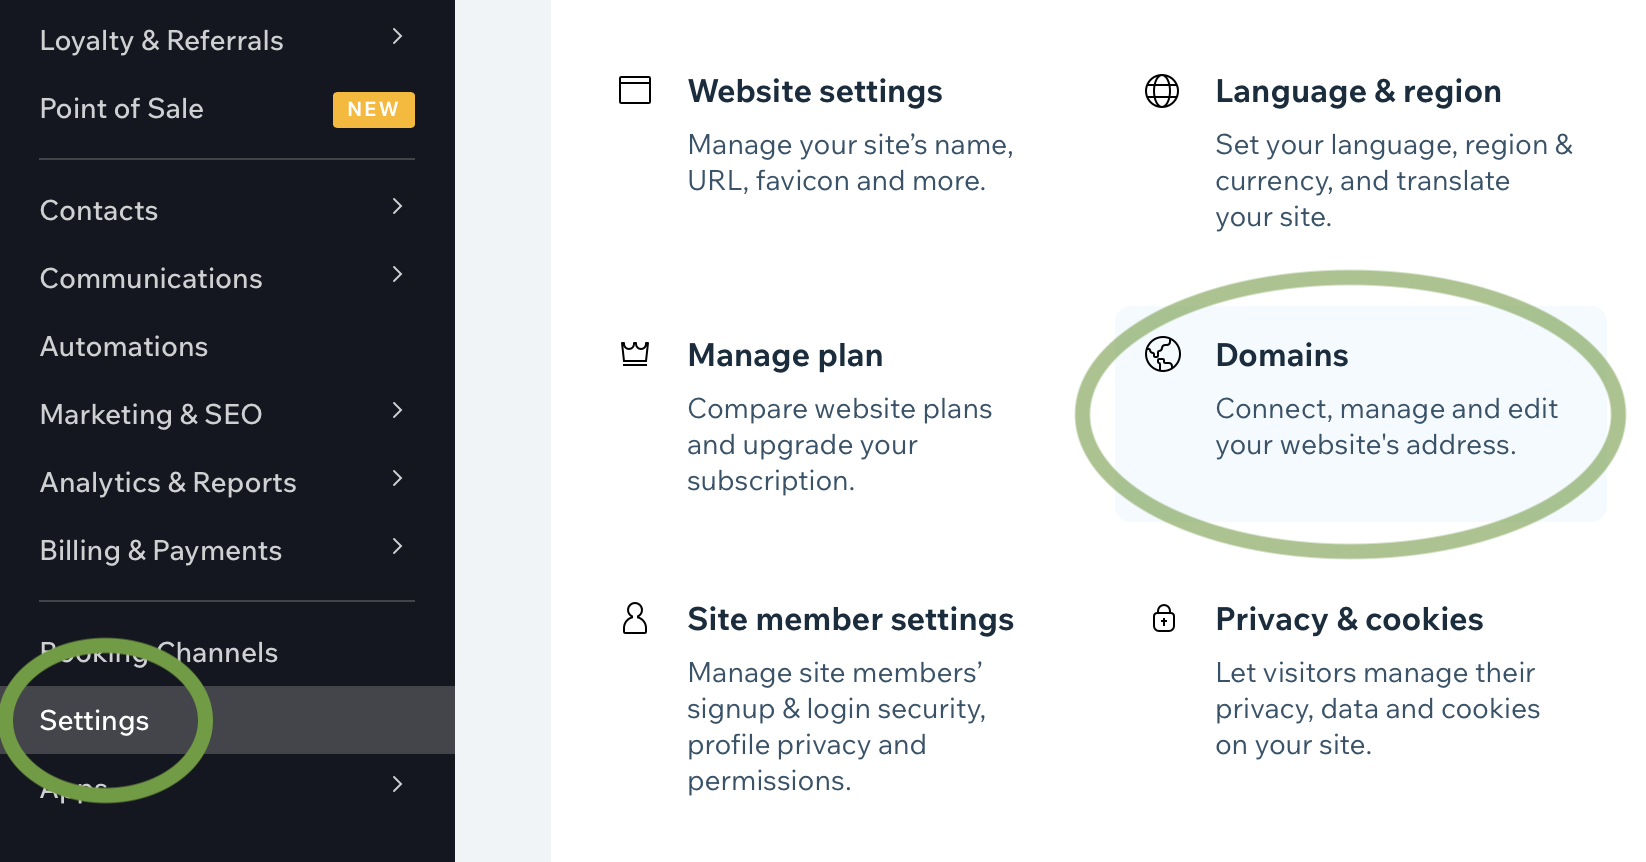Expand the Apps menu
This screenshot has height=862, width=1646.
click(x=397, y=784)
